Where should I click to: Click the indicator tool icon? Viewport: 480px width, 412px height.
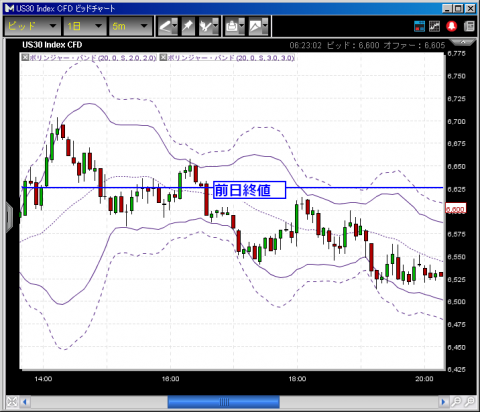(205, 26)
